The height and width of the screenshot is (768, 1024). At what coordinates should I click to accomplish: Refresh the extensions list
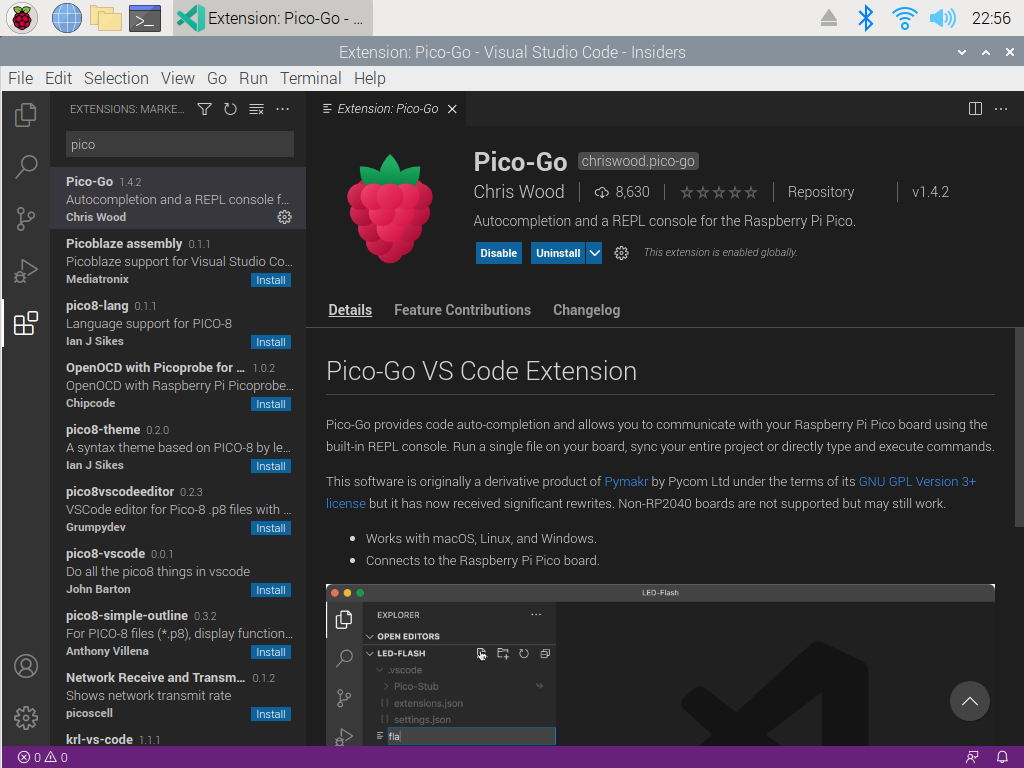[x=231, y=109]
